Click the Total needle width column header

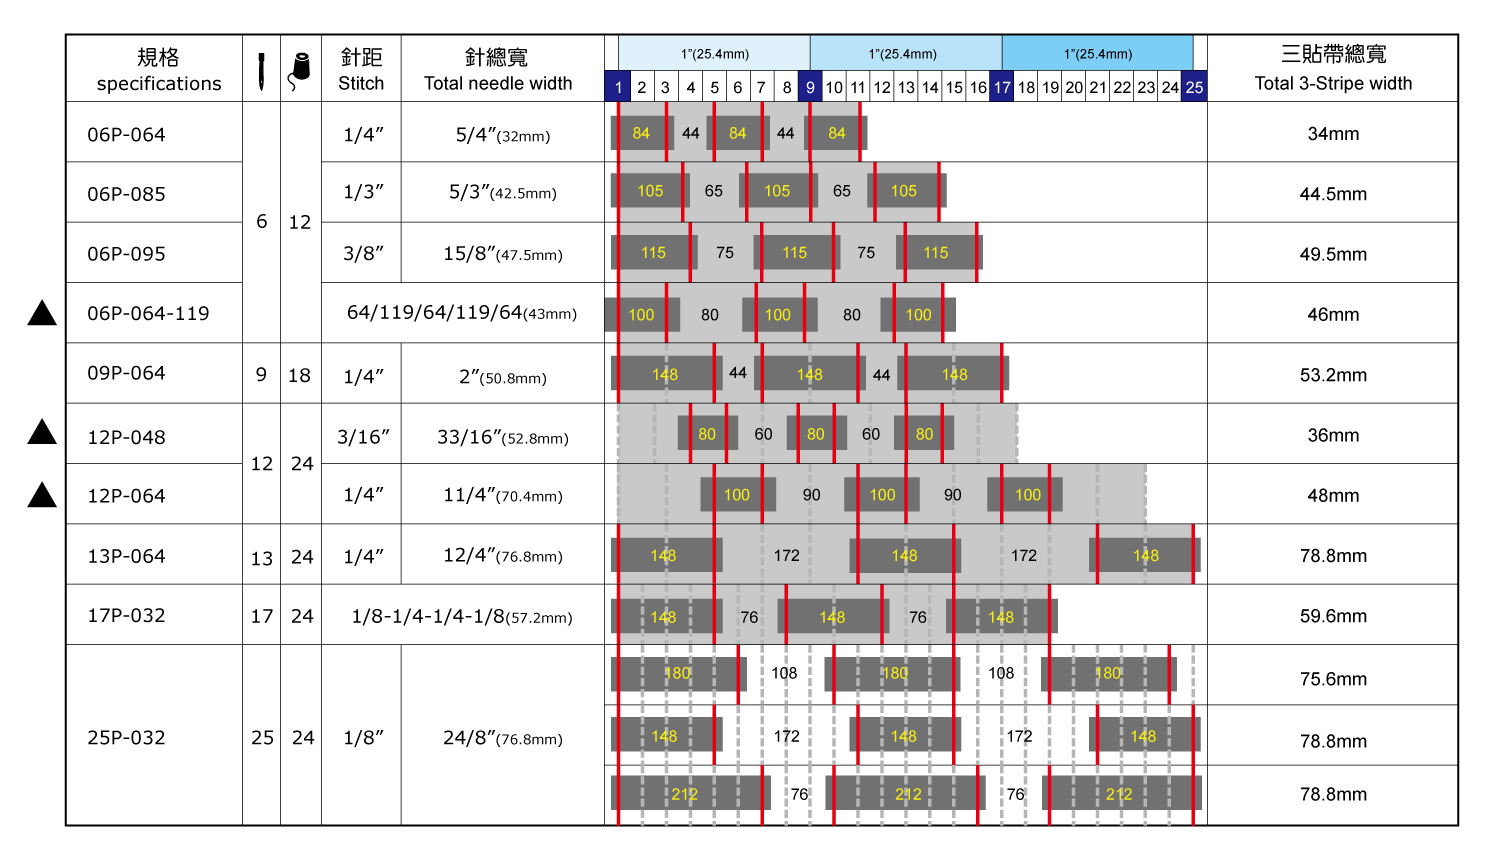coord(497,70)
